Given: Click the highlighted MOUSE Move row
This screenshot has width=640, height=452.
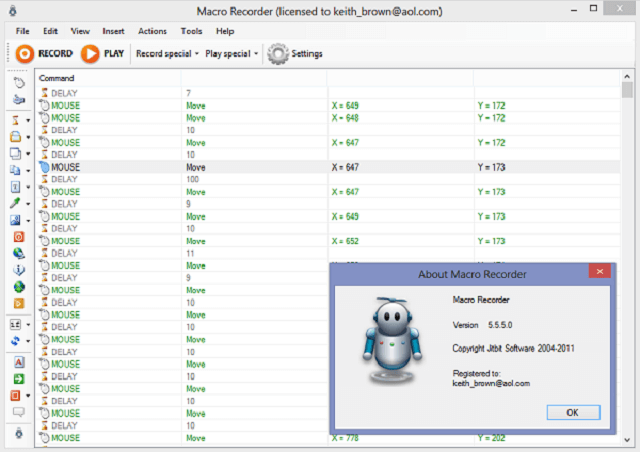Looking at the screenshot, I should pyautogui.click(x=328, y=167).
